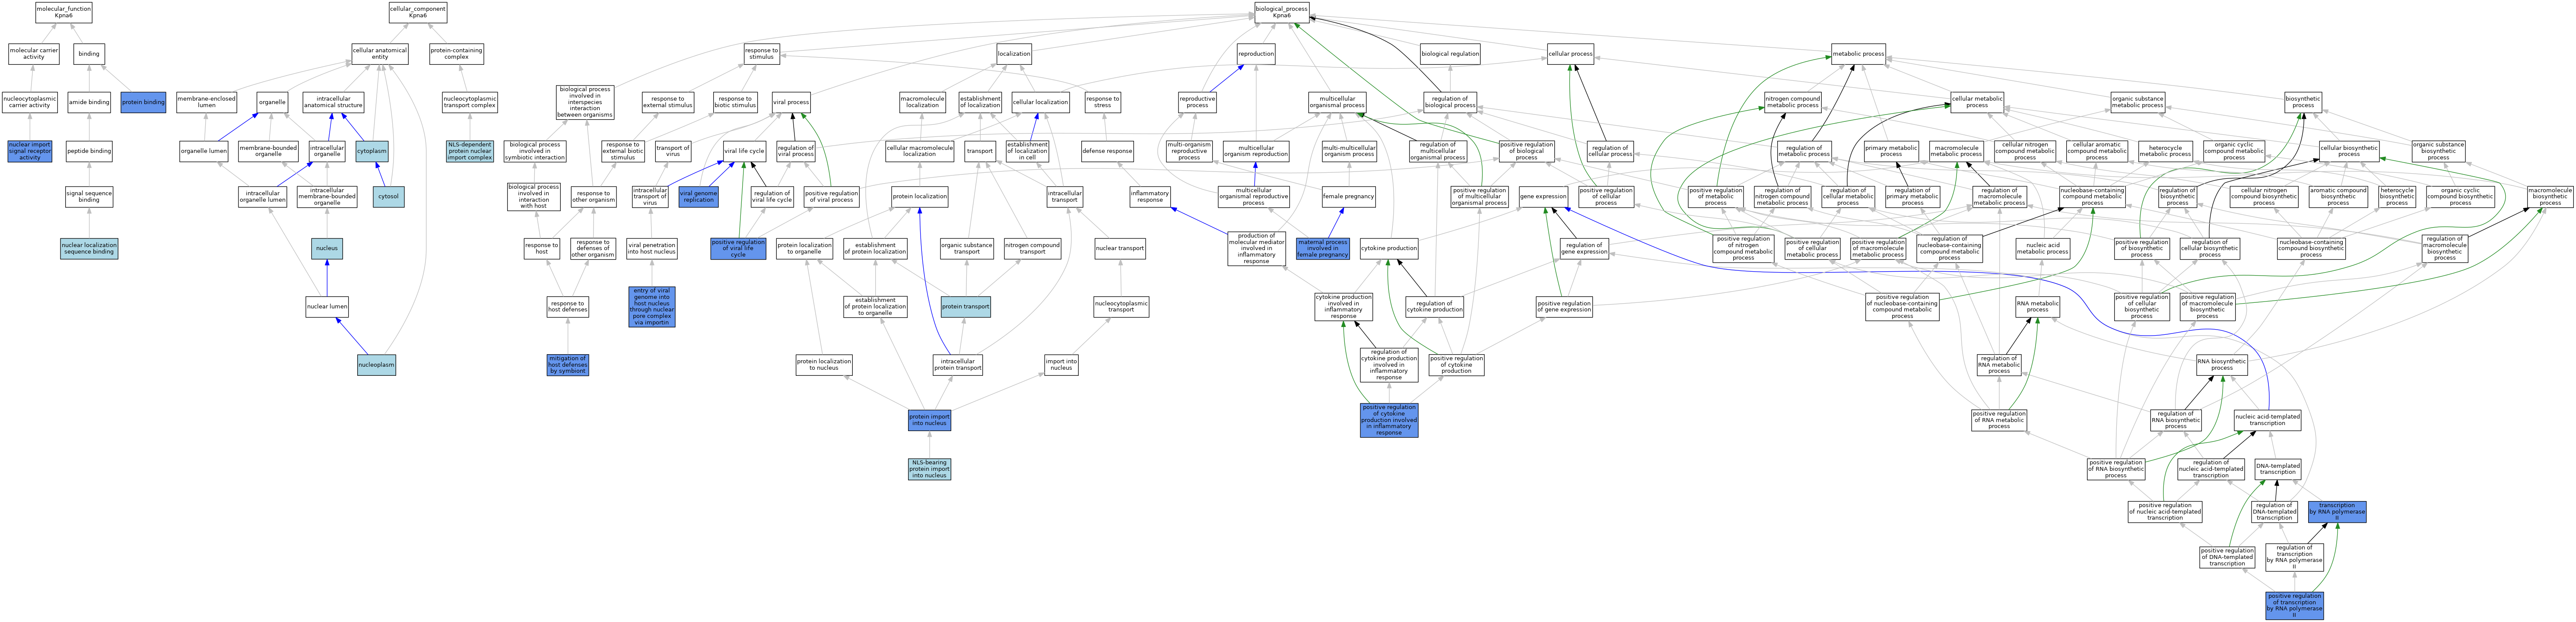Image resolution: width=2576 pixels, height=622 pixels.
Task: Click the 'female pregnancy' node
Action: click(1349, 197)
